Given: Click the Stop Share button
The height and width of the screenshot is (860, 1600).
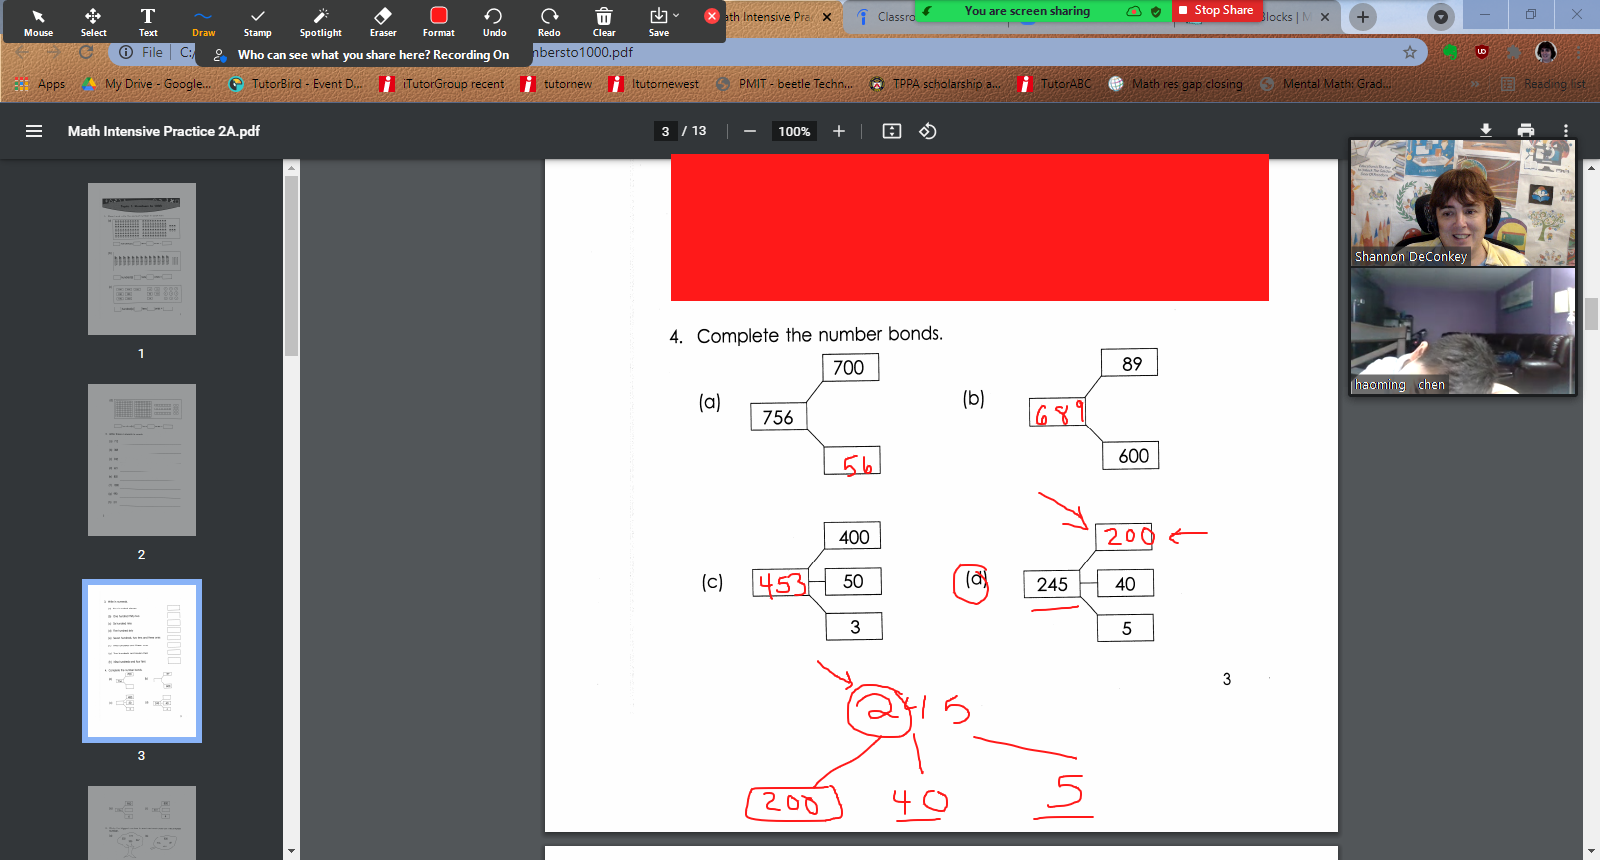Looking at the screenshot, I should pos(1216,10).
